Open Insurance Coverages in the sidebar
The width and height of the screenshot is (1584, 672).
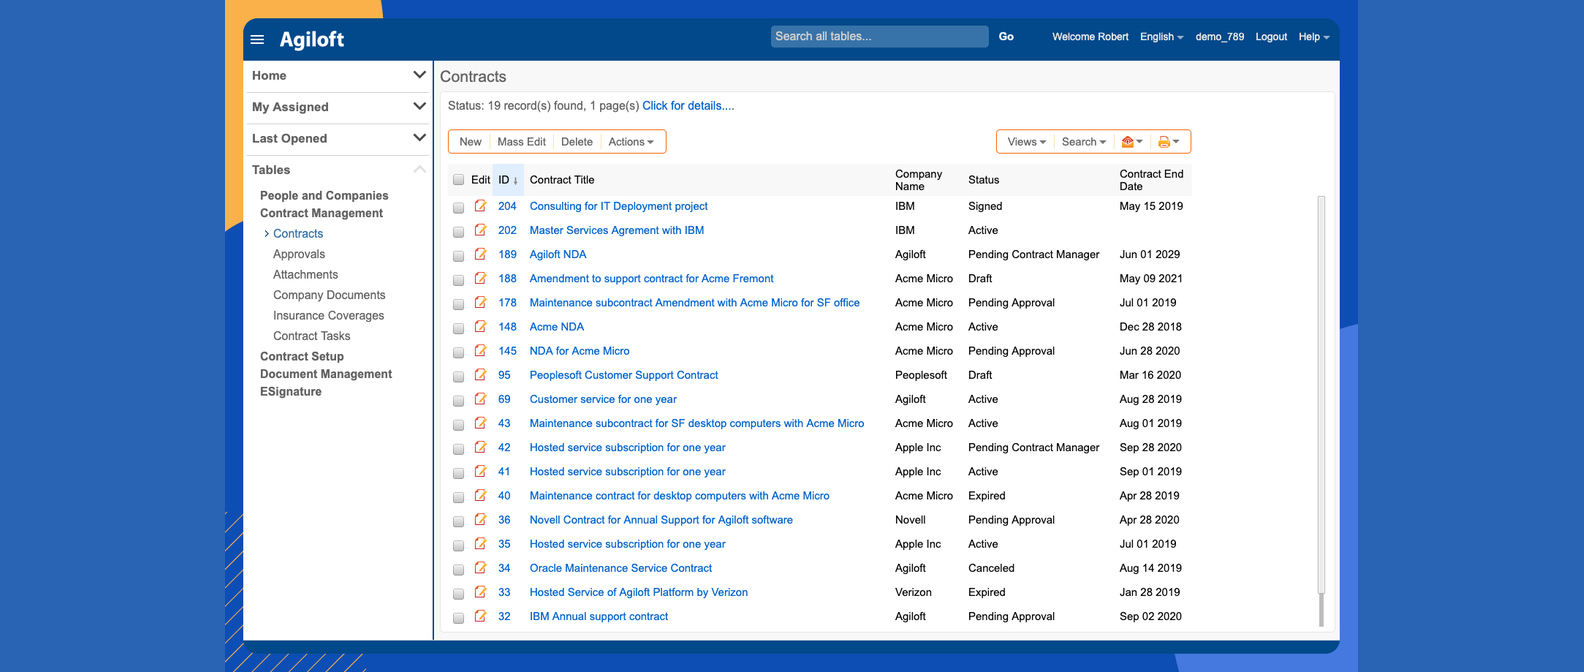coord(329,316)
